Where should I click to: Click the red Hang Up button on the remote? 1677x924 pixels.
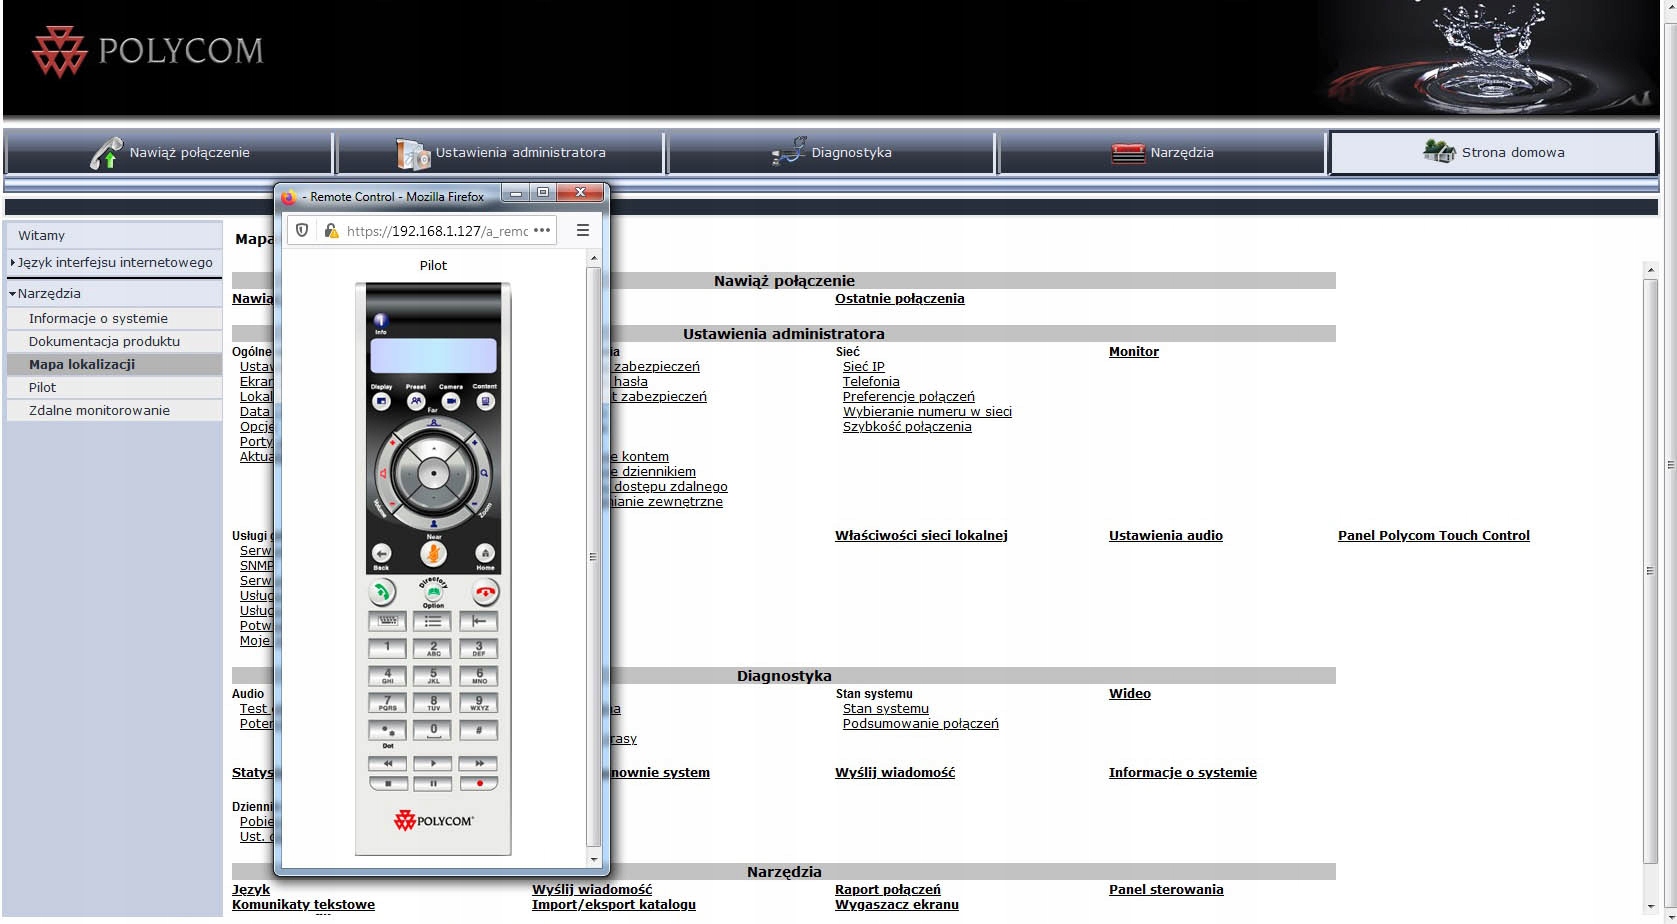coord(485,592)
